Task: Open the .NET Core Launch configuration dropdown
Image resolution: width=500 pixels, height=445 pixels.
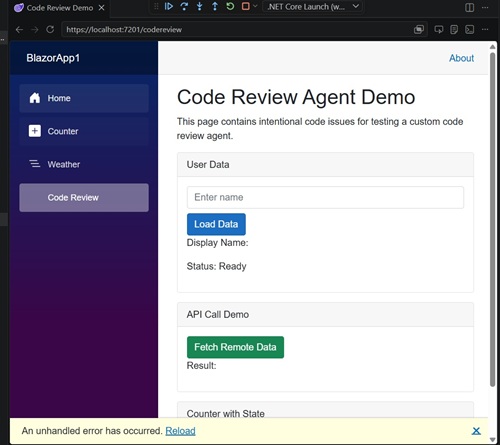Action: (313, 7)
